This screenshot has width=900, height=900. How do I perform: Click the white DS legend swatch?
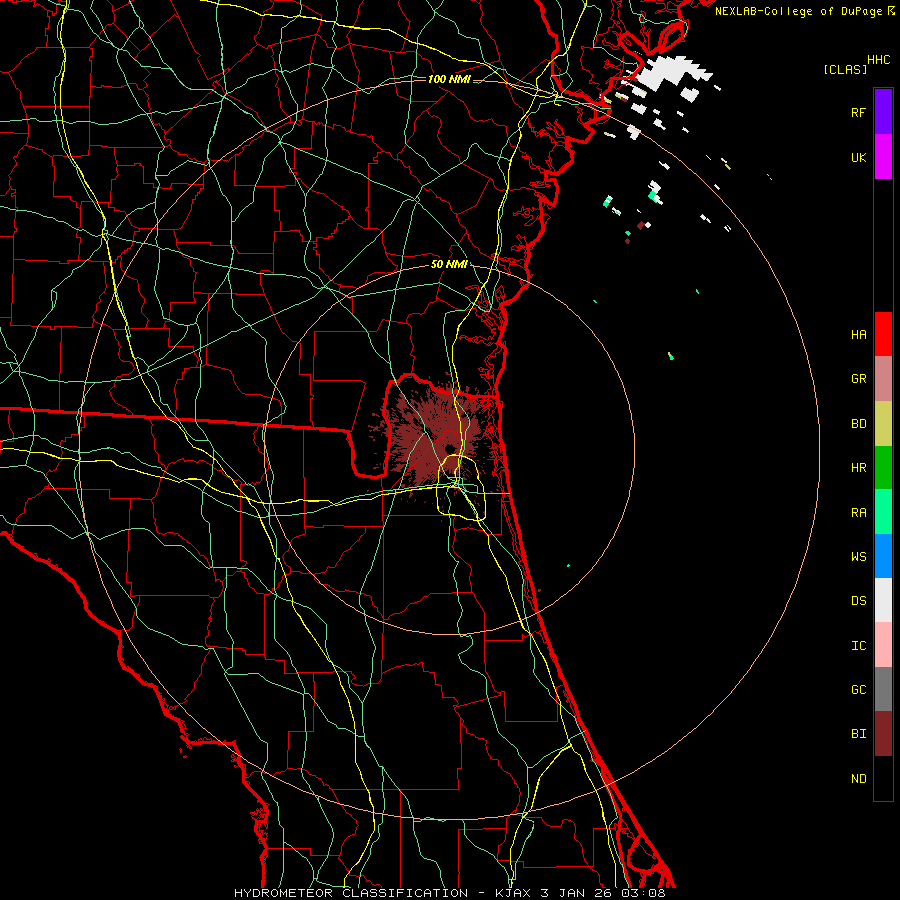click(x=883, y=600)
